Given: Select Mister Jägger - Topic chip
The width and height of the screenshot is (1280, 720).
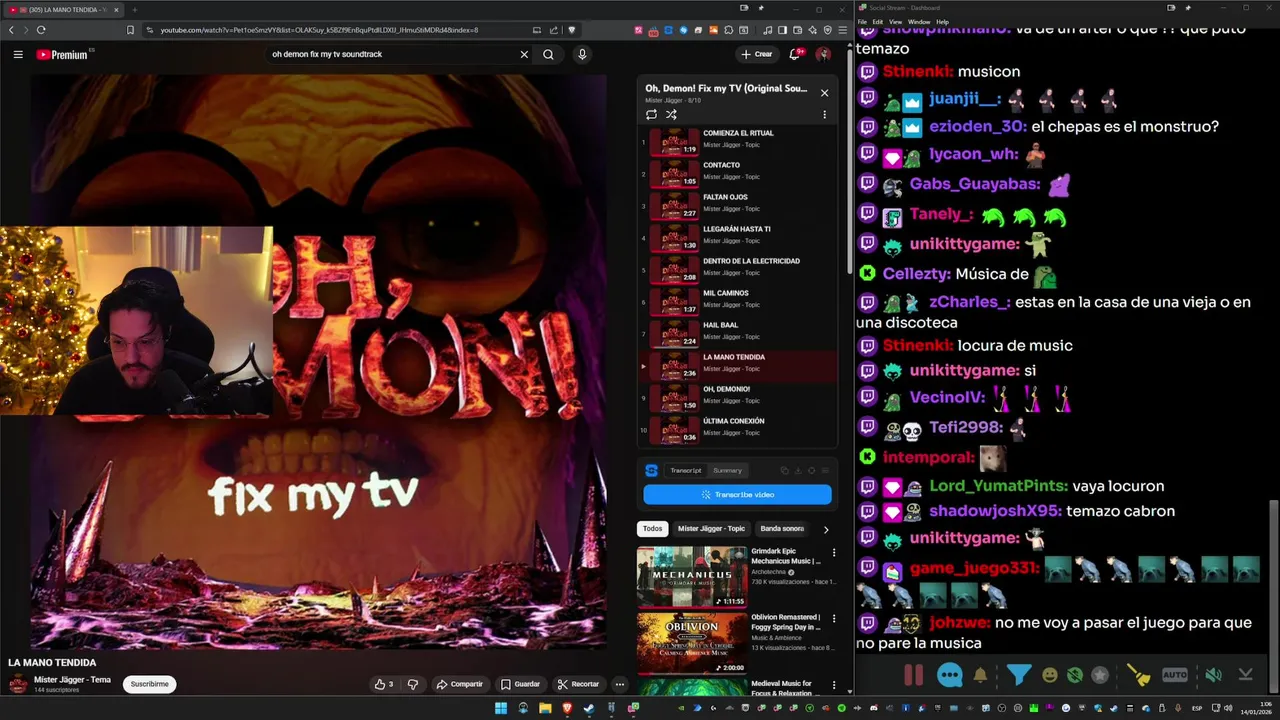Looking at the screenshot, I should coord(711,529).
